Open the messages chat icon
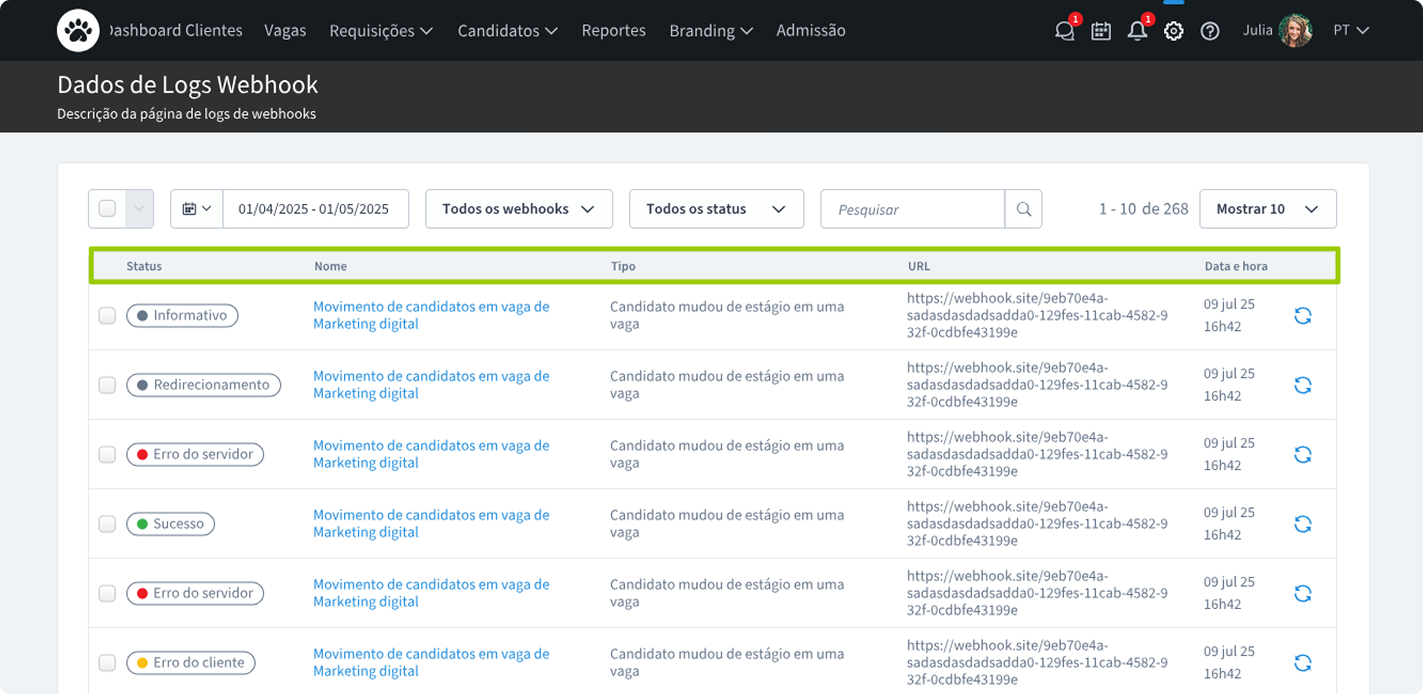The height and width of the screenshot is (694, 1423). [x=1063, y=30]
